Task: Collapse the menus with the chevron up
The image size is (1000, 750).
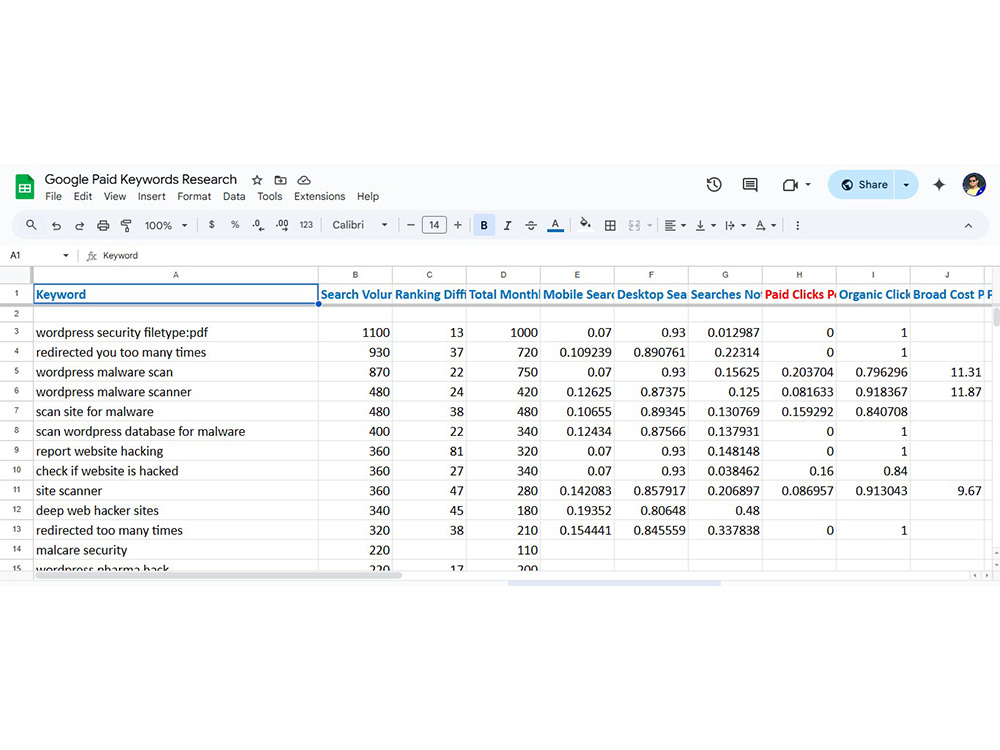Action: pos(968,225)
